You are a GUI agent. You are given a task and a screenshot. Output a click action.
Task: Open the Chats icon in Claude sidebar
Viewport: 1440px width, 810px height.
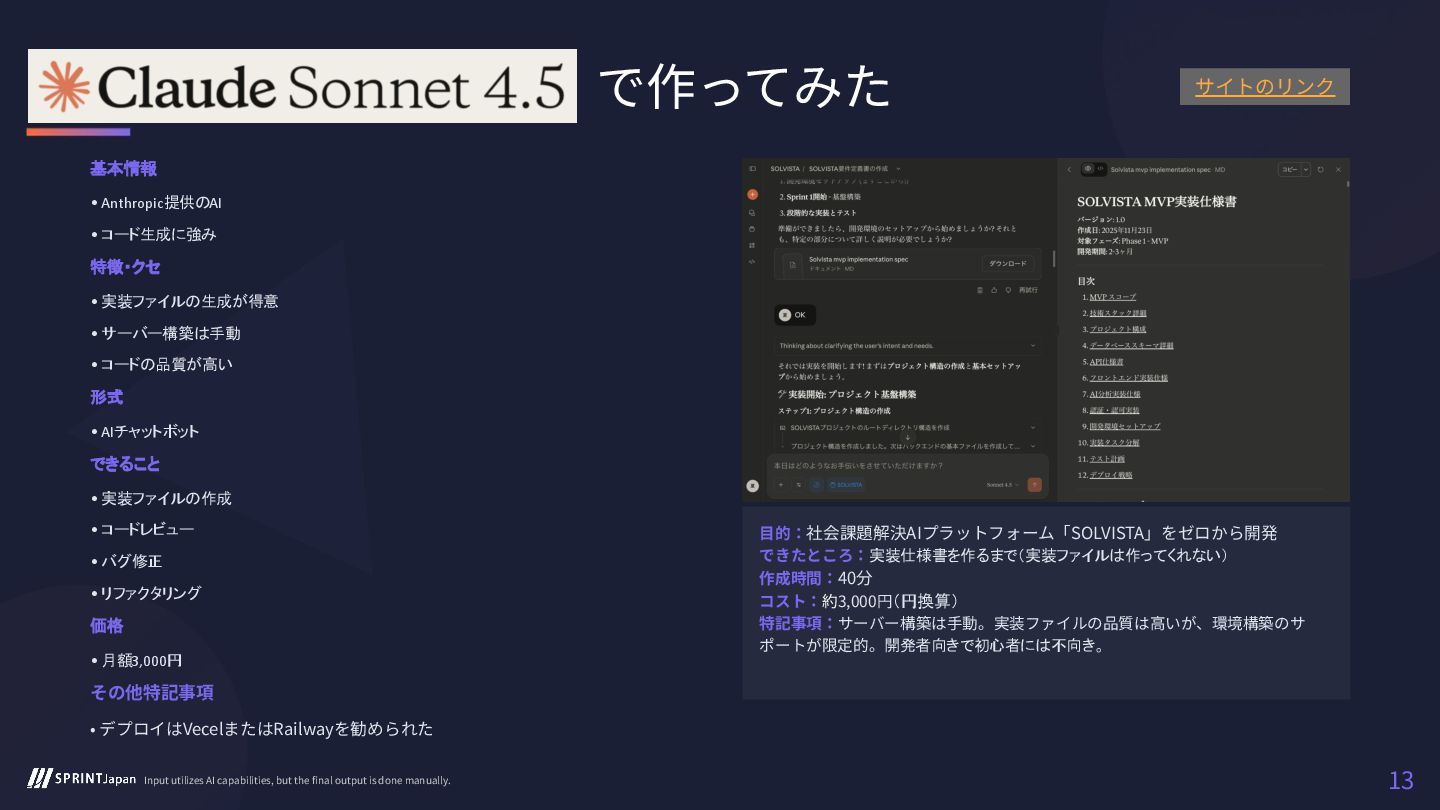752,213
